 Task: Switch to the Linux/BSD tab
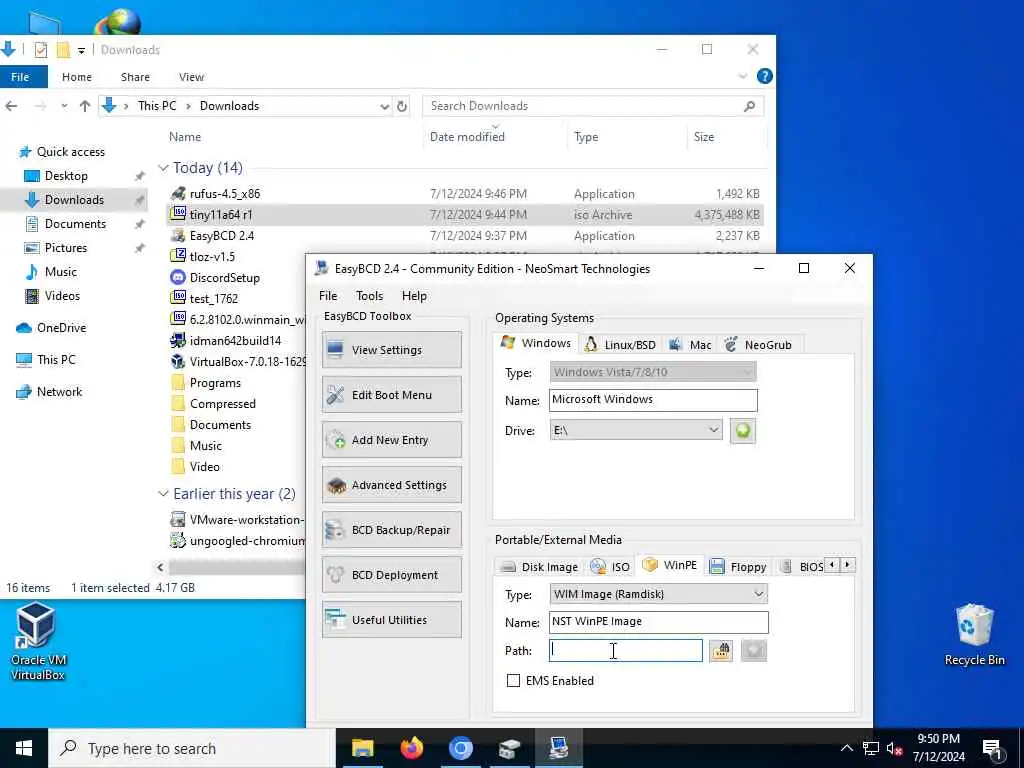(620, 344)
